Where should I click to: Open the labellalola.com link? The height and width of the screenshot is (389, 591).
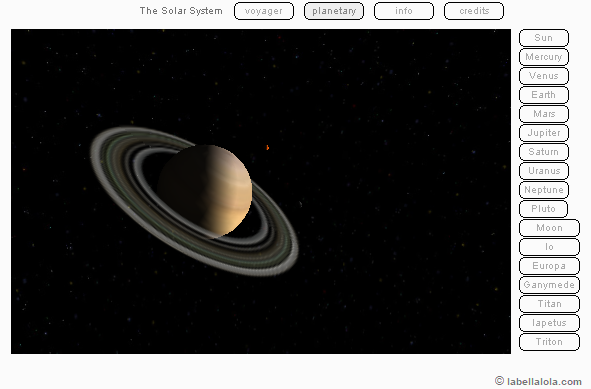tap(538, 381)
